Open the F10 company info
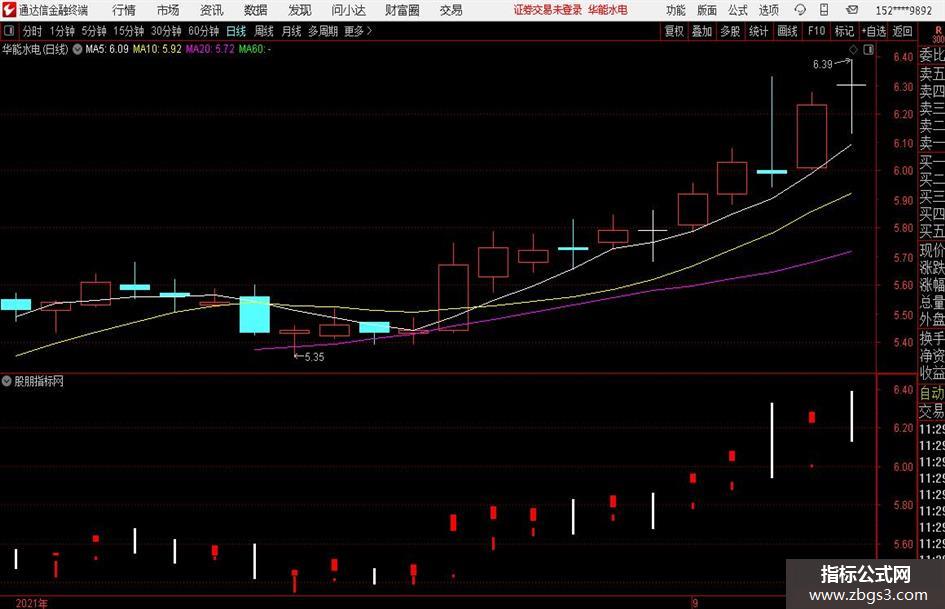This screenshot has height=609, width=945. tap(816, 31)
